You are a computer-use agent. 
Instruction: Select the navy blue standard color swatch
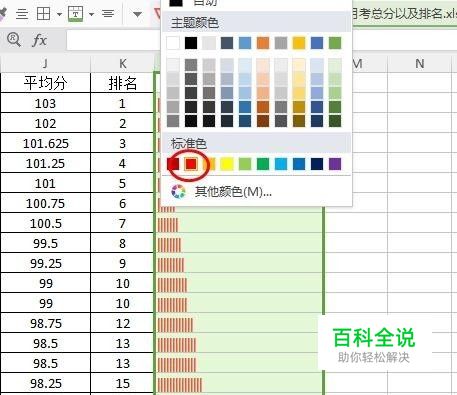(x=317, y=164)
